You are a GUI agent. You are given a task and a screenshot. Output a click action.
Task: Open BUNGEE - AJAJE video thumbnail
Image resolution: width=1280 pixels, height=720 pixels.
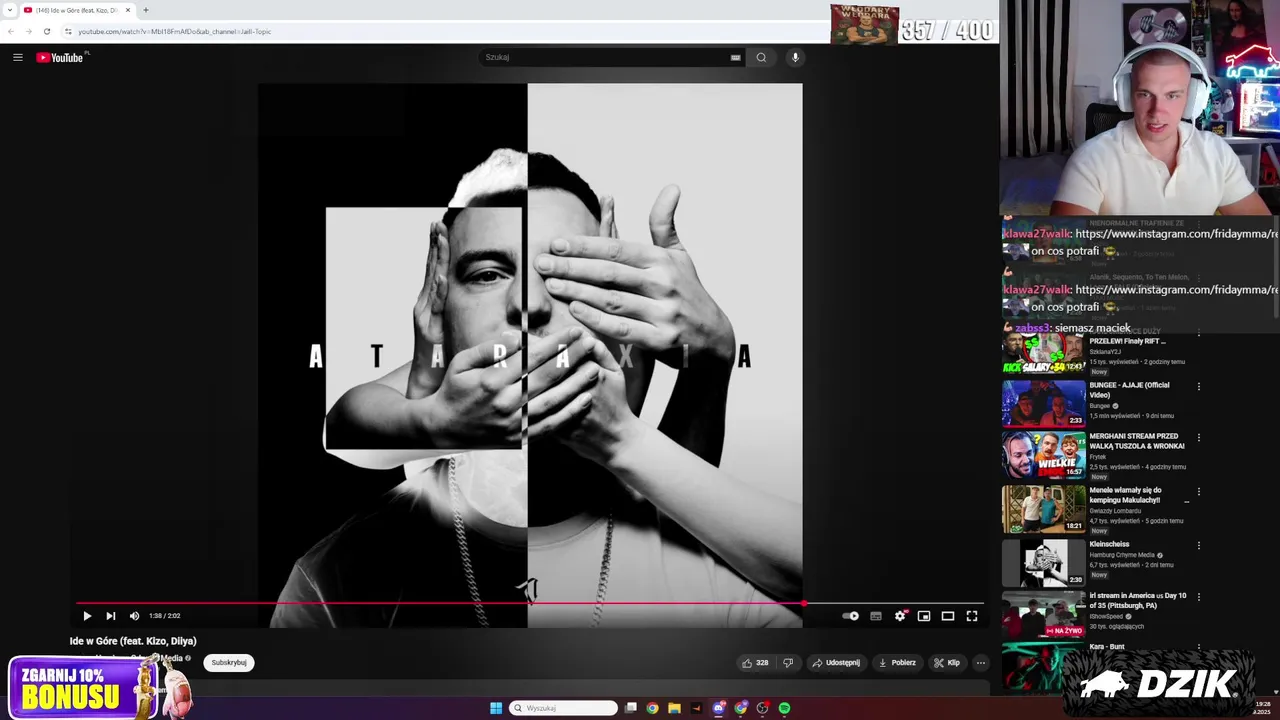pos(1044,402)
